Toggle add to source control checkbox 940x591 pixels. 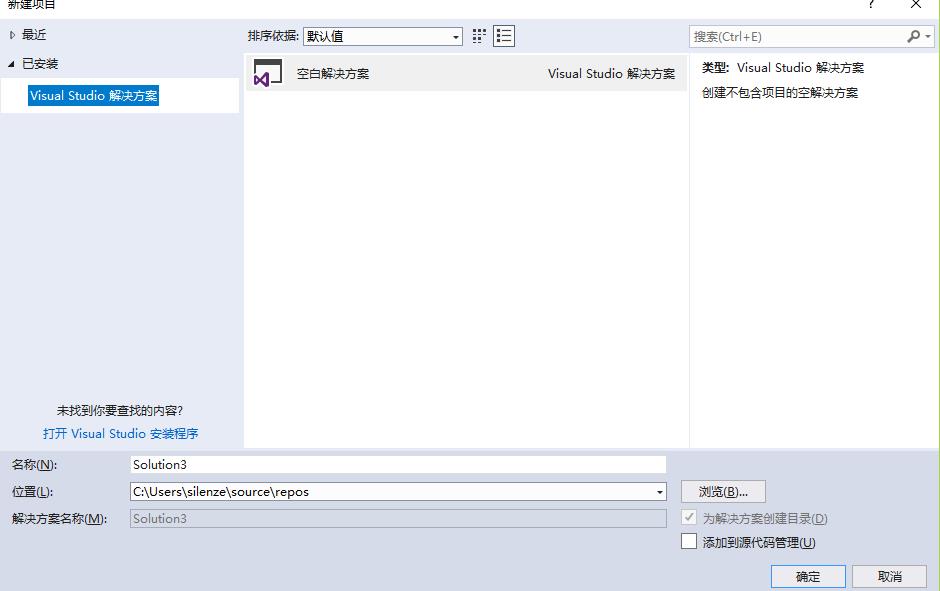(x=689, y=541)
